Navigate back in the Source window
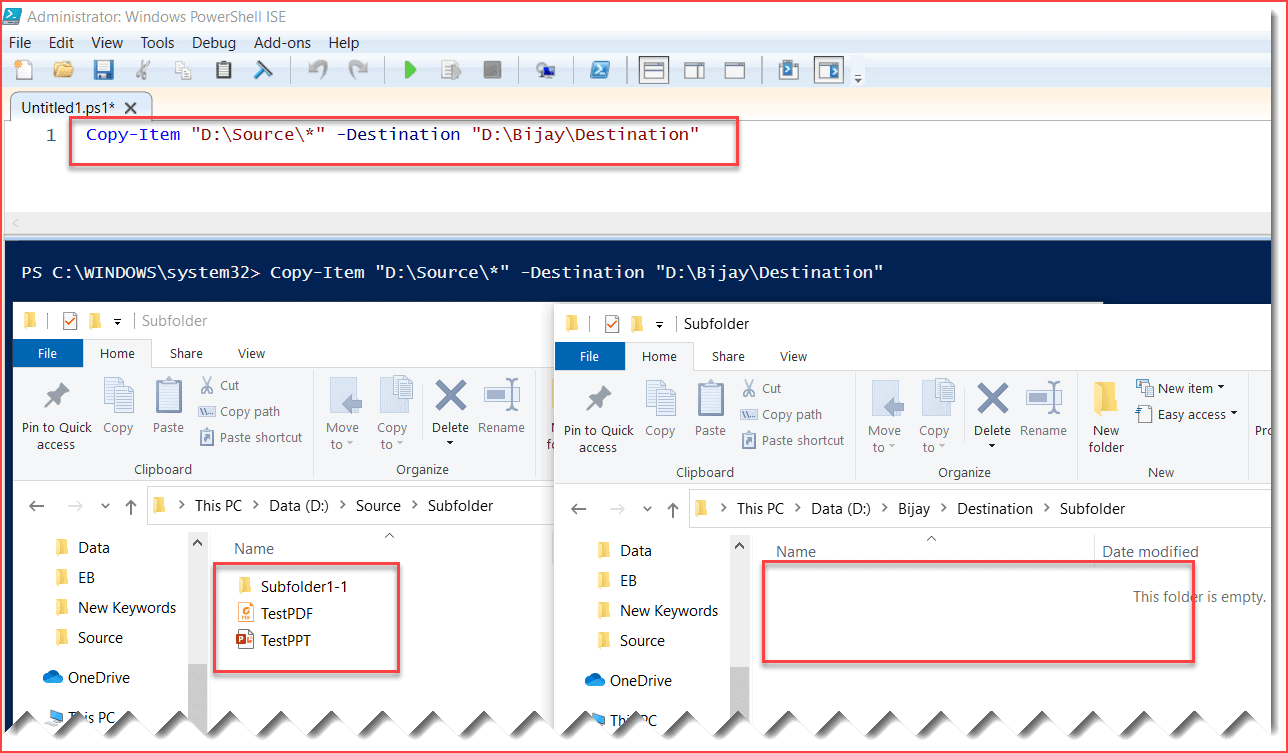Screen dimensions: 1288x753 [36, 506]
